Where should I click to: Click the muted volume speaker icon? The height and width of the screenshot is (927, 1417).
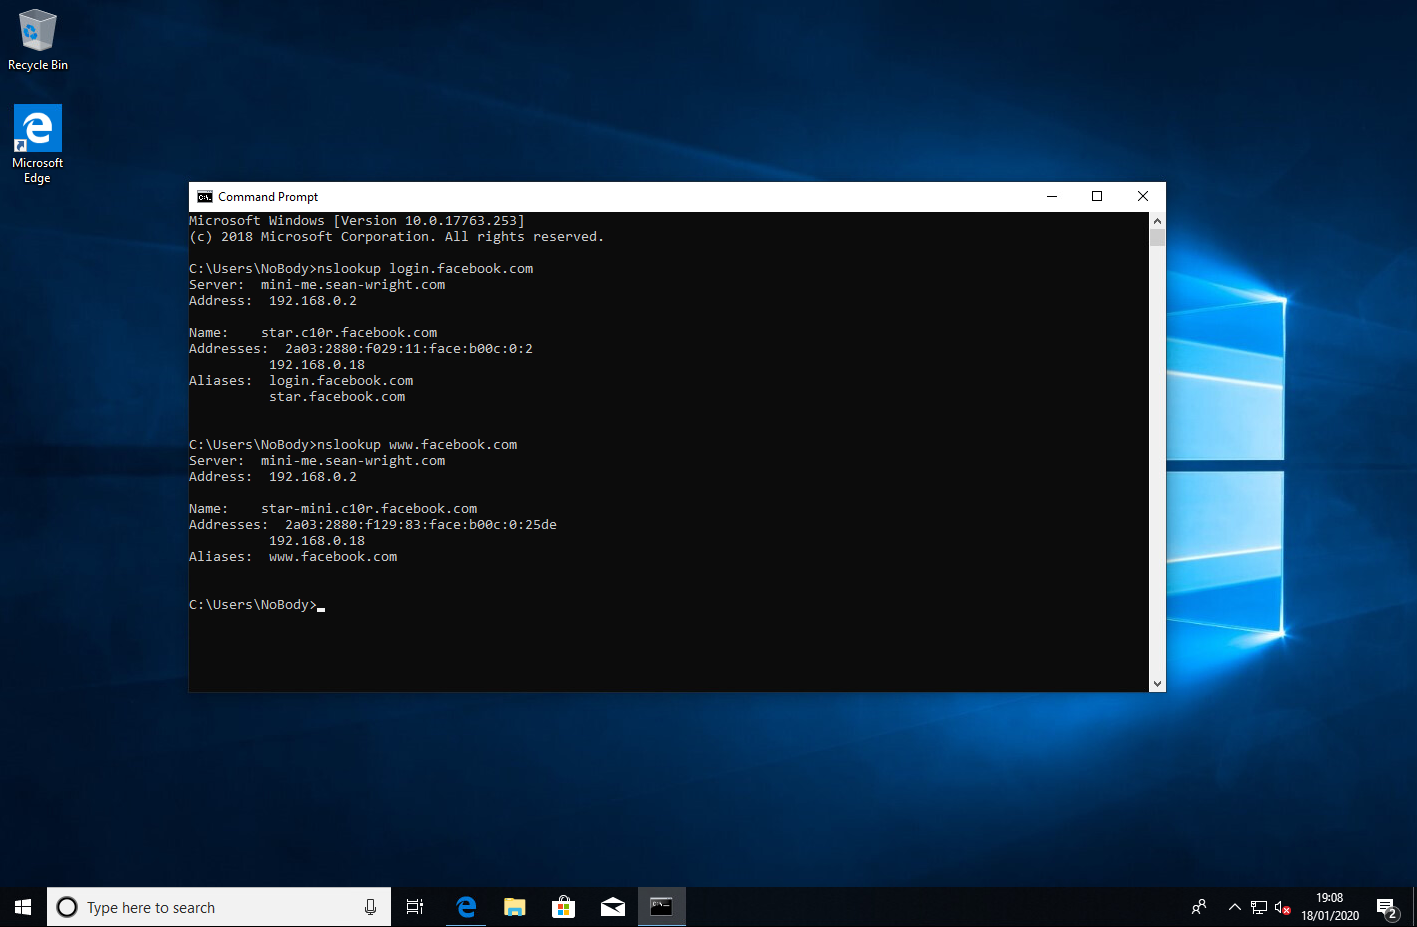click(x=1282, y=907)
